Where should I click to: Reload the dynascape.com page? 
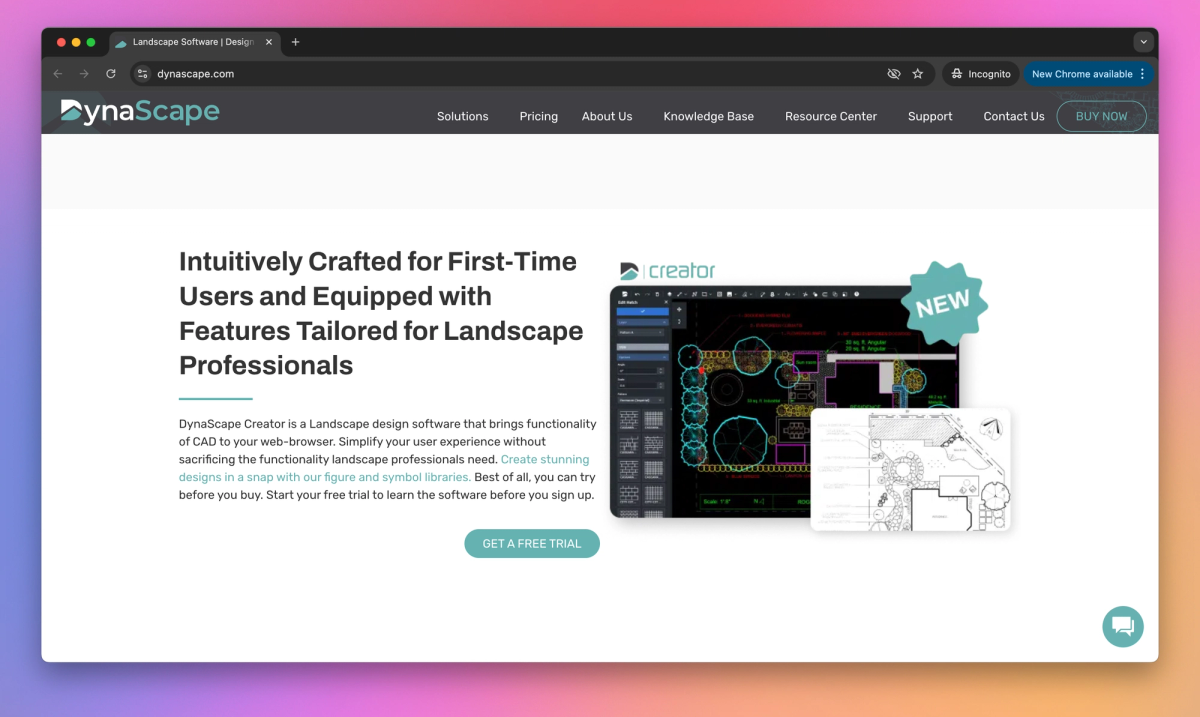pyautogui.click(x=111, y=74)
